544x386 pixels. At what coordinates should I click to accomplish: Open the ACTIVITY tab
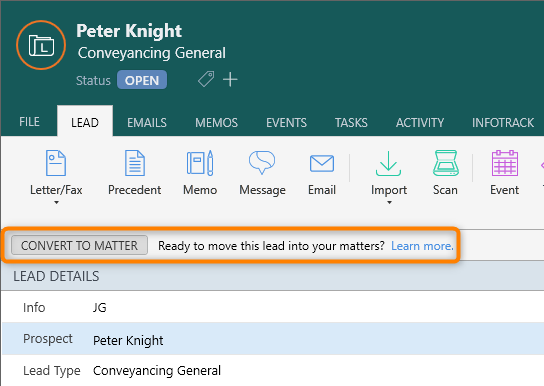(x=420, y=122)
